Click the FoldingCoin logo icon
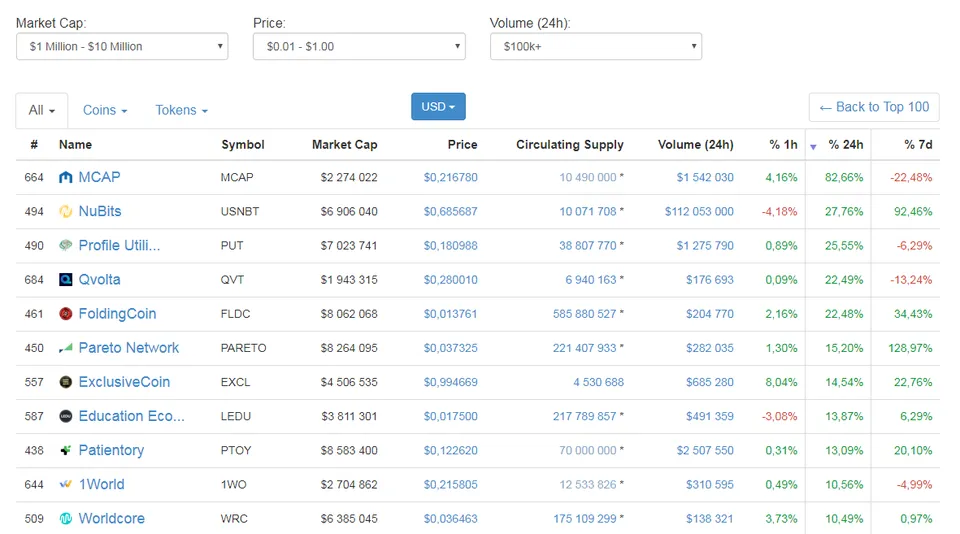The height and width of the screenshot is (534, 960). 66,314
